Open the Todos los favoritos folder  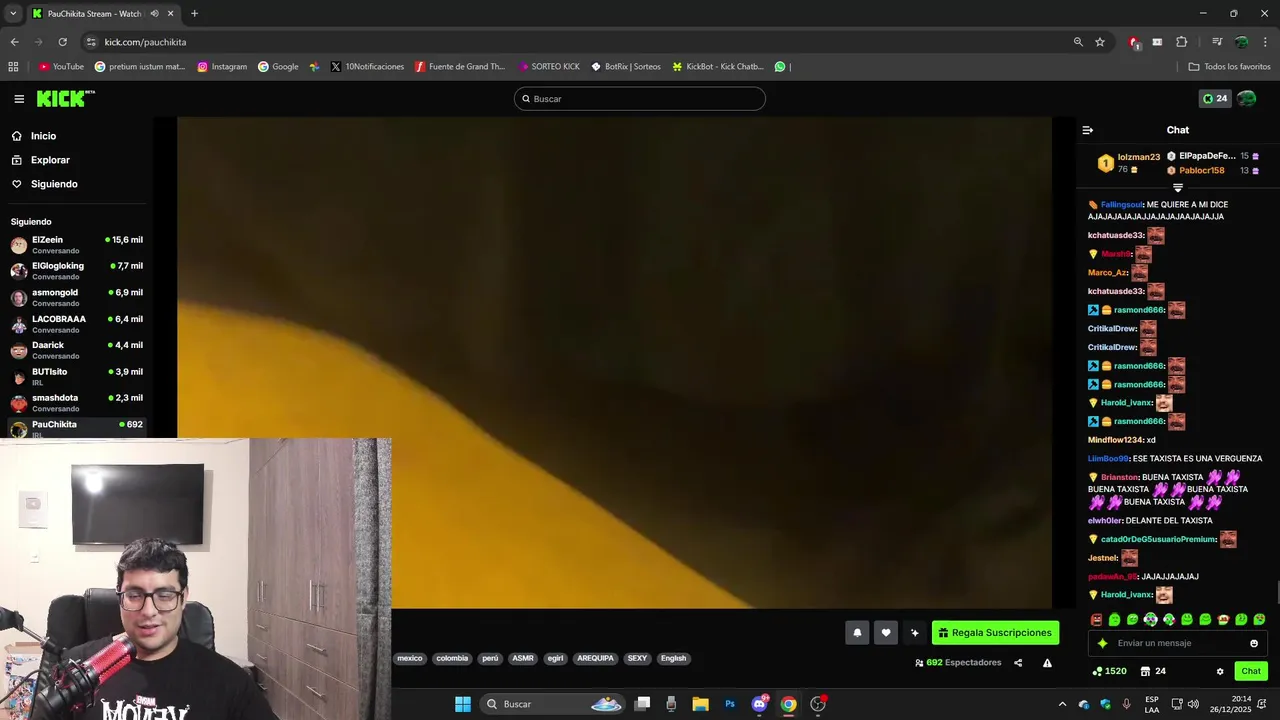click(1229, 67)
